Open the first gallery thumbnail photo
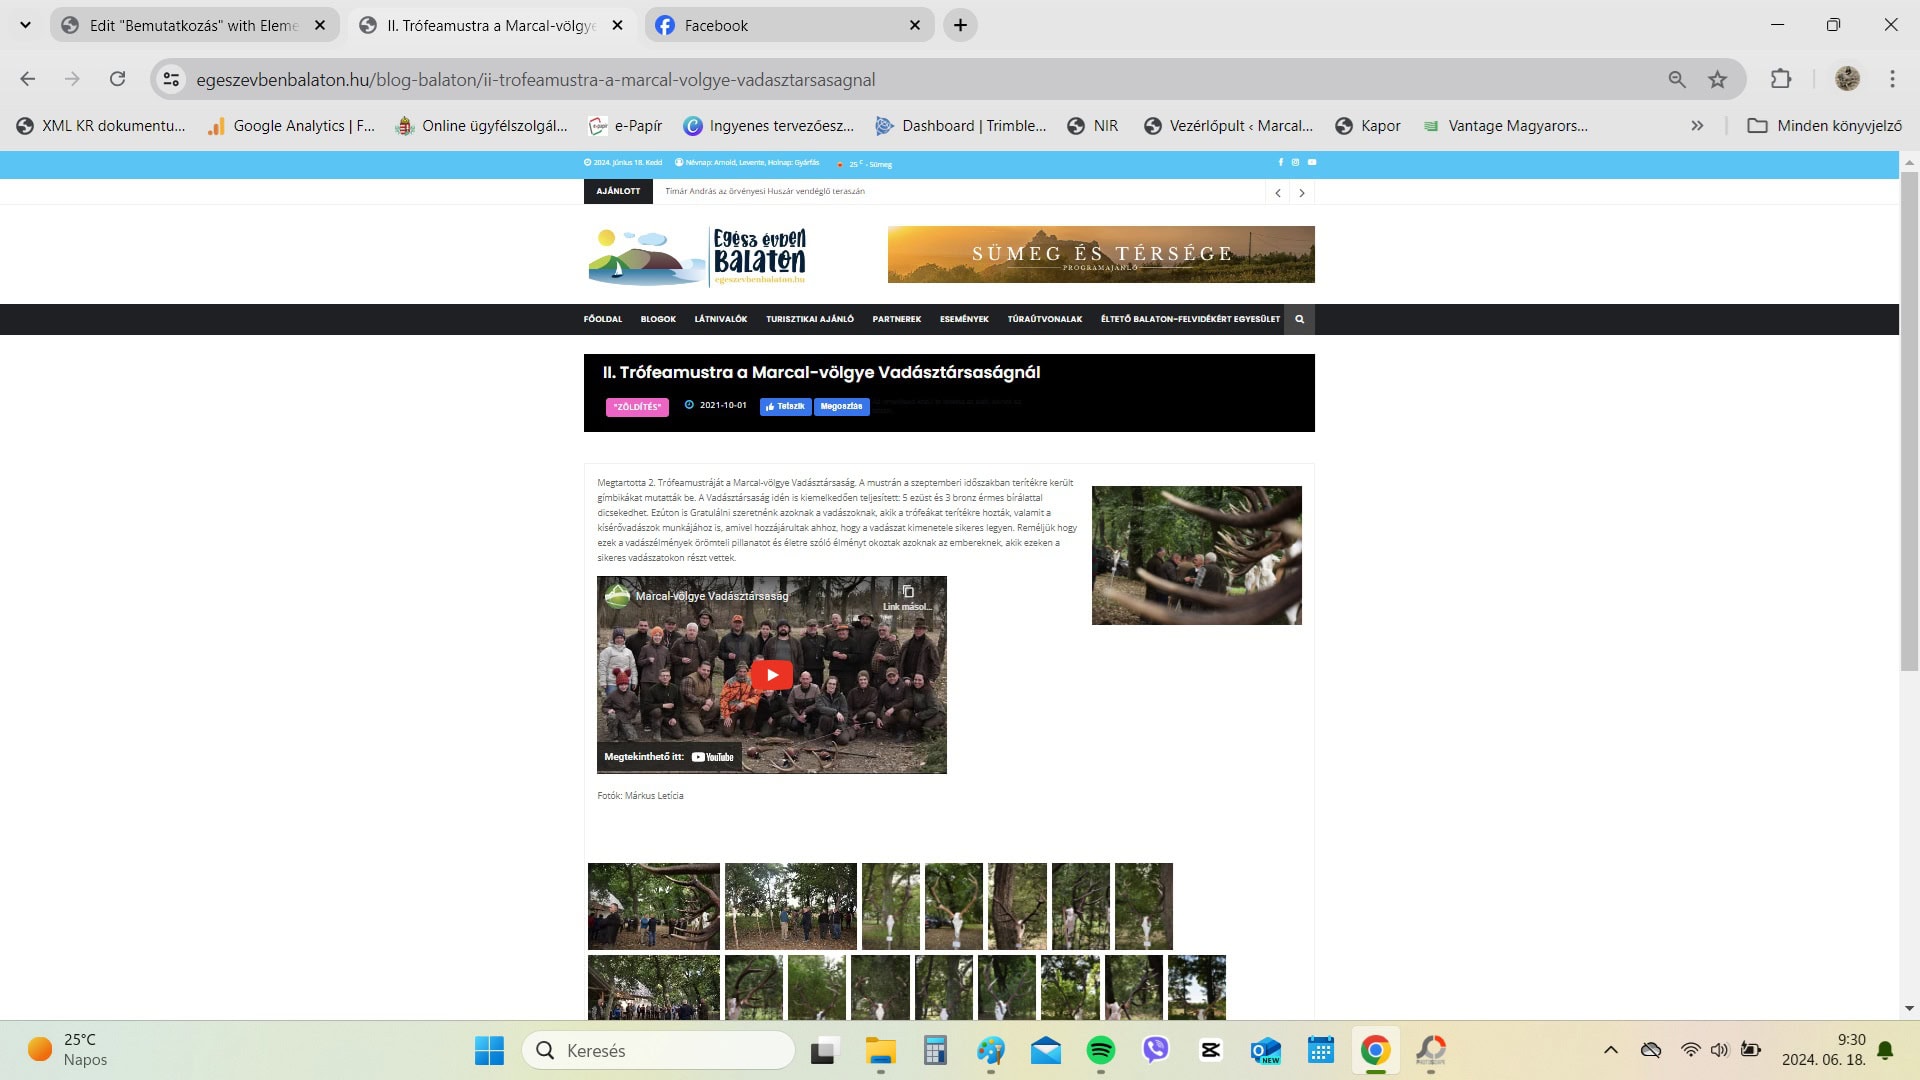 653,906
